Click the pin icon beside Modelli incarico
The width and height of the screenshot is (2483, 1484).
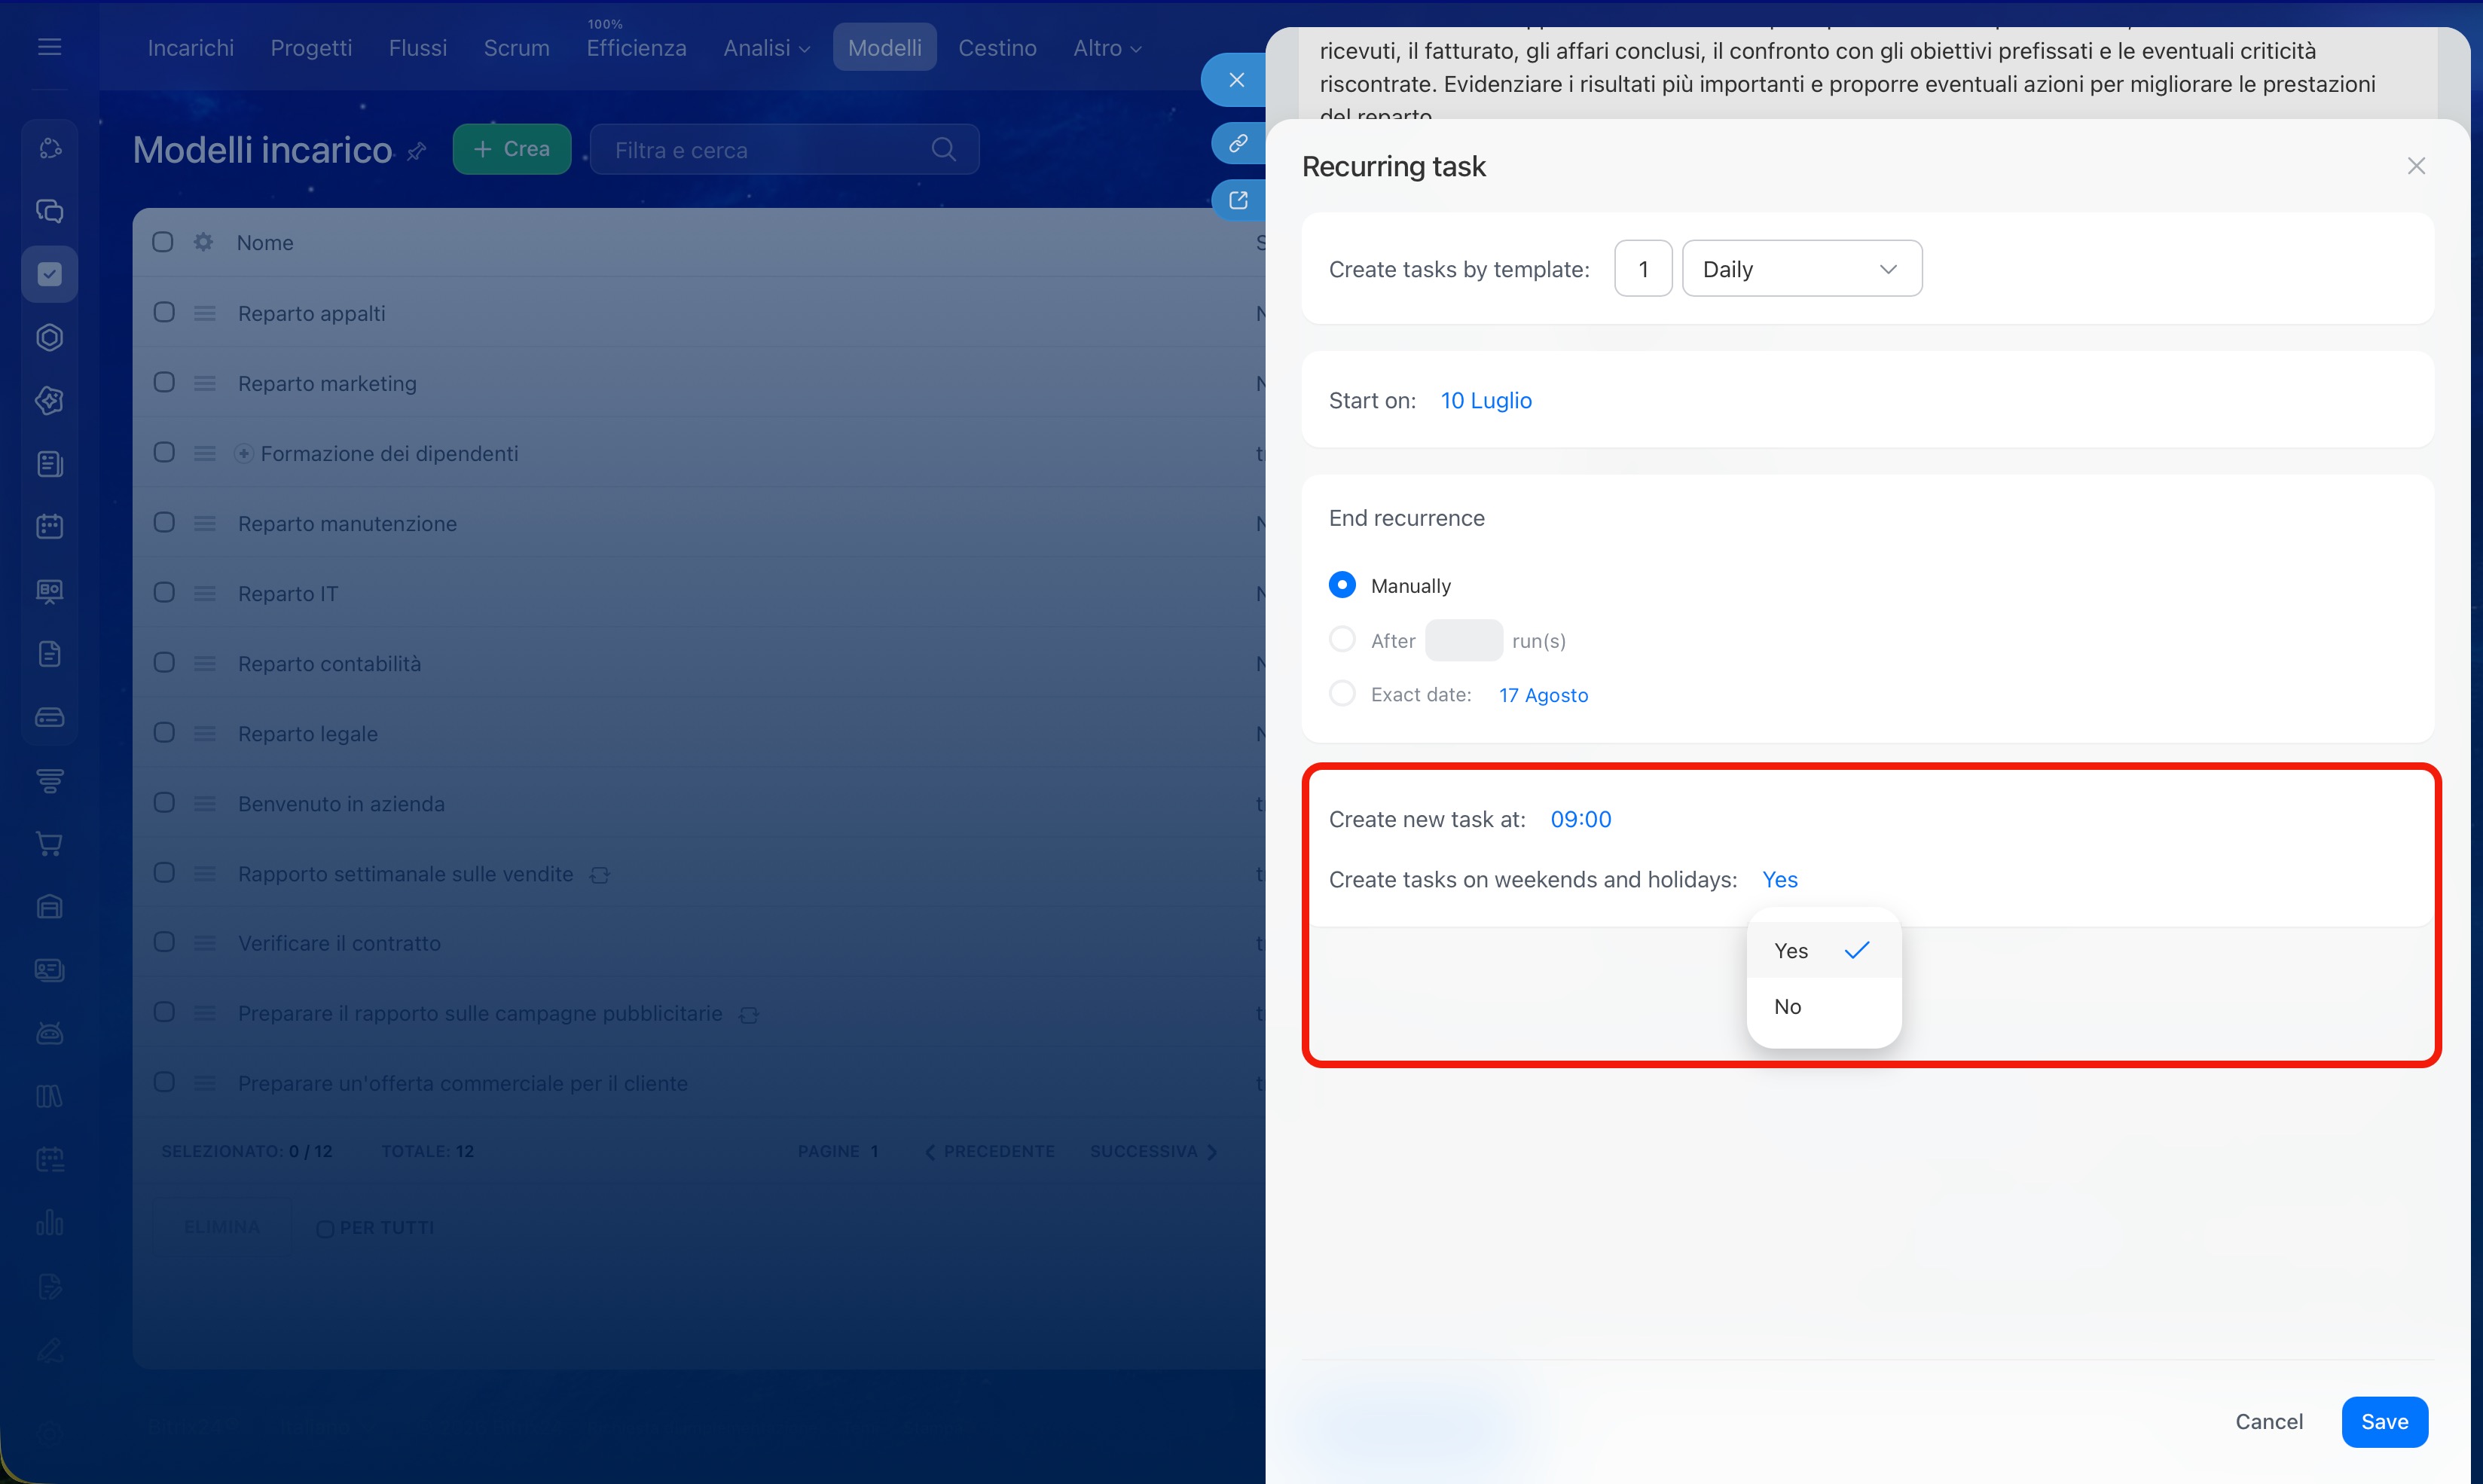417,151
